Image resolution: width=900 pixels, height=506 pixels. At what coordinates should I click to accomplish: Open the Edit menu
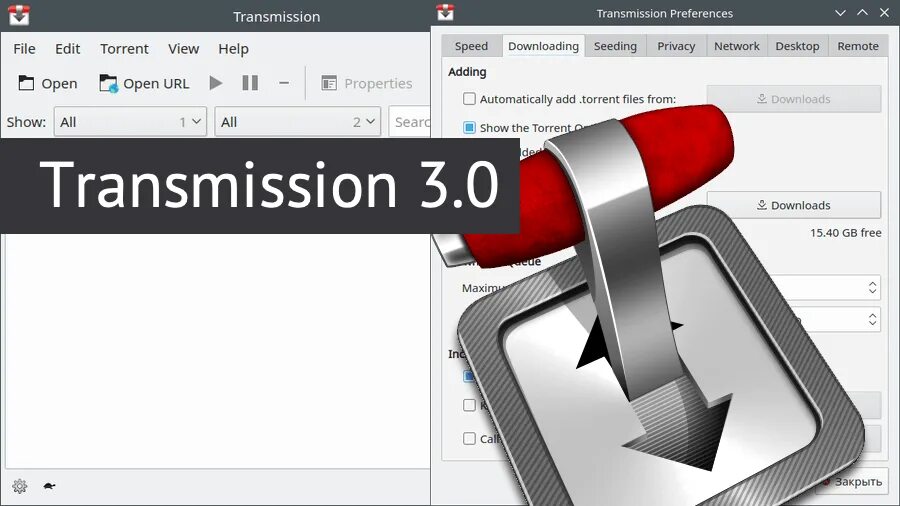pyautogui.click(x=68, y=49)
